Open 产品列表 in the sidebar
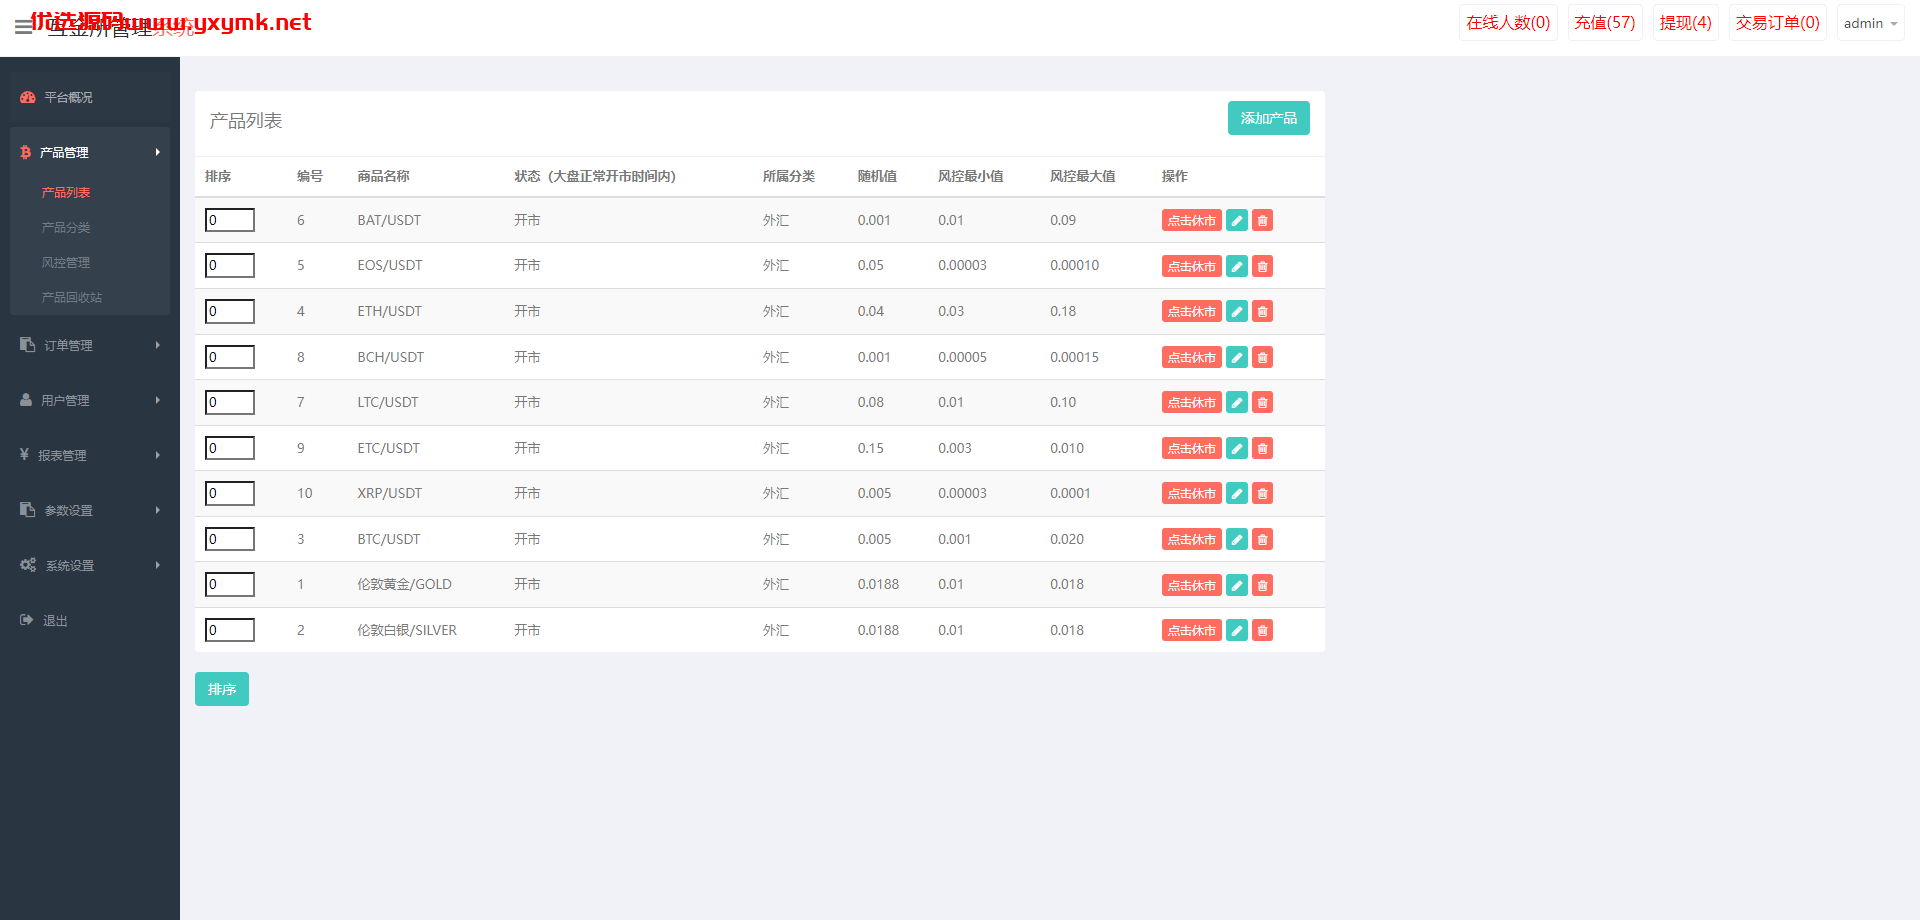The image size is (1920, 920). 66,192
